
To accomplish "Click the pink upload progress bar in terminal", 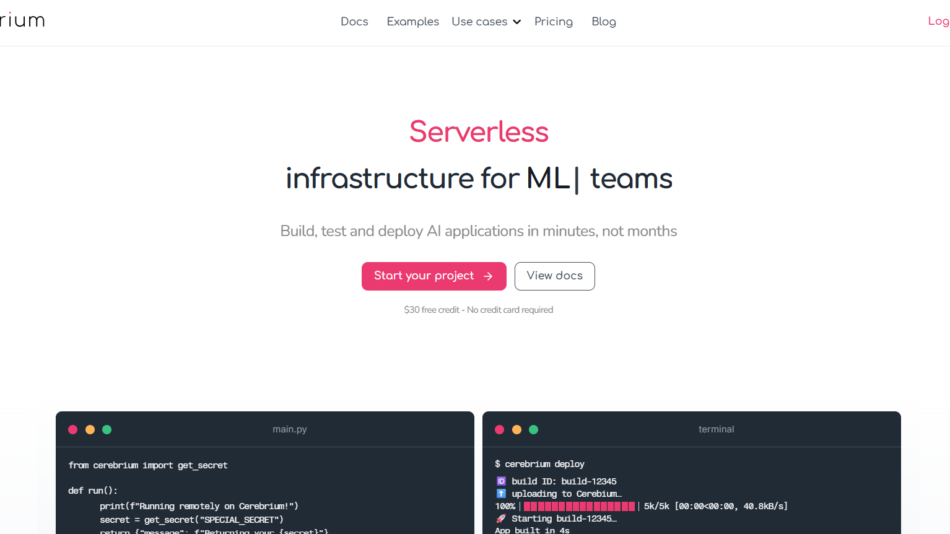I will click(x=579, y=507).
